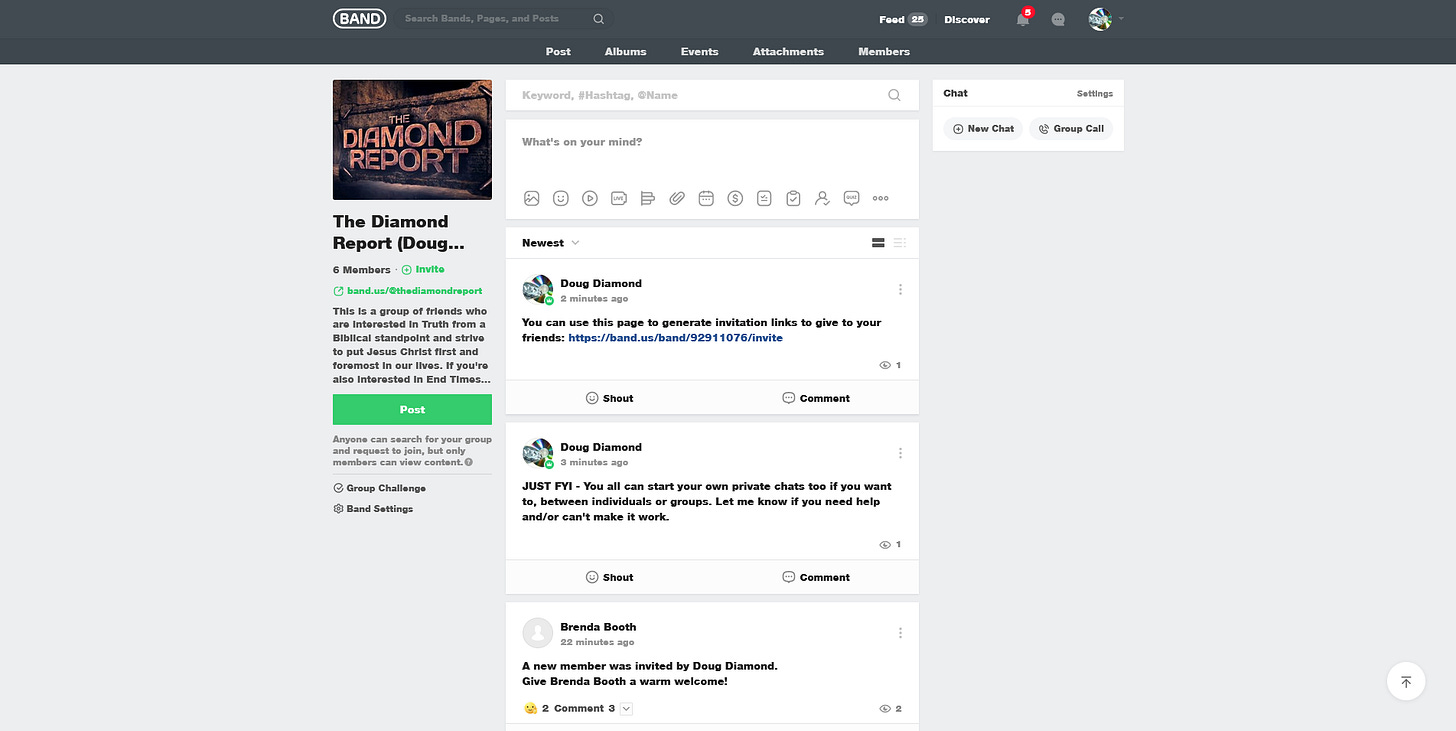
Task: Shout on the JUST FYI post
Action: tap(609, 577)
